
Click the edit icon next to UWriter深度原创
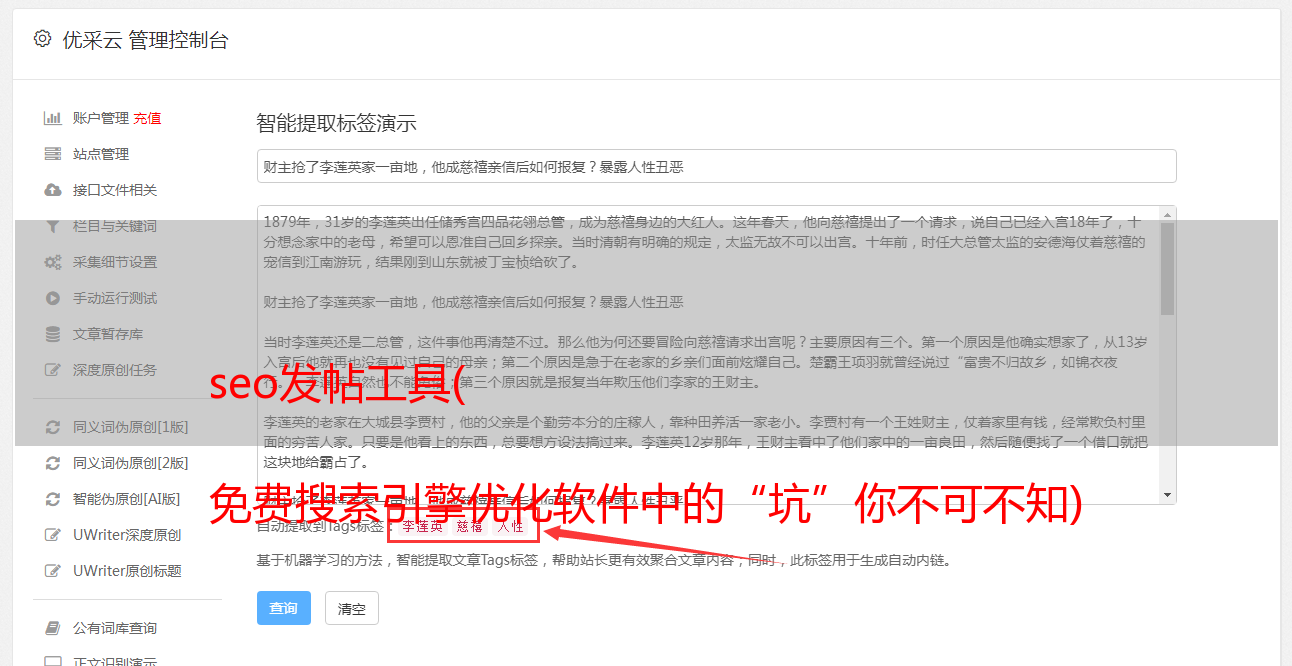53,535
